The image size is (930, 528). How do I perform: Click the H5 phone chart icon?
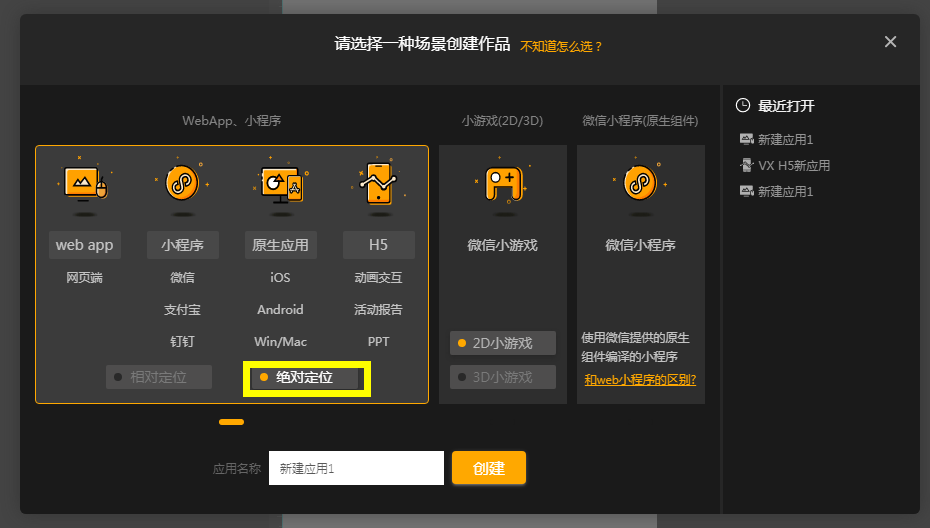378,183
